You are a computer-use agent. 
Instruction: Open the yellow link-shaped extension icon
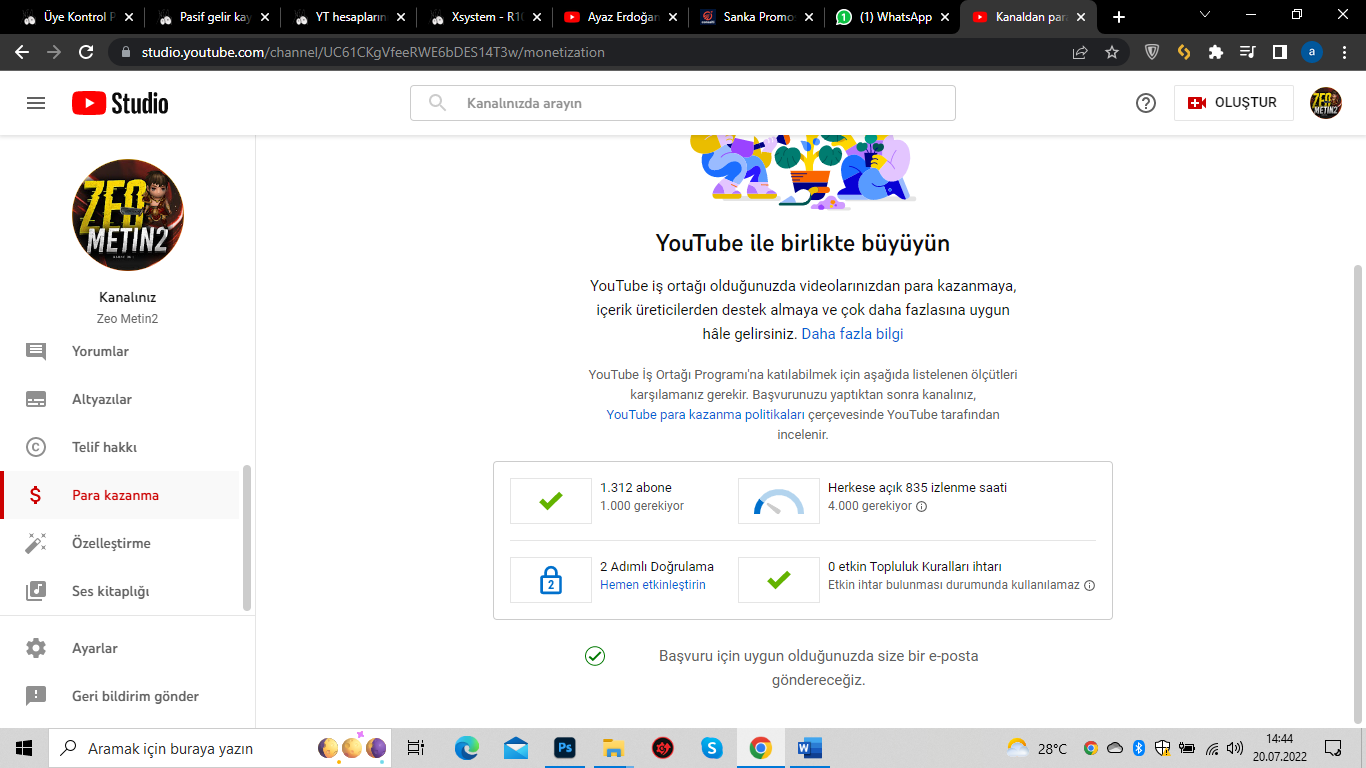[1184, 52]
